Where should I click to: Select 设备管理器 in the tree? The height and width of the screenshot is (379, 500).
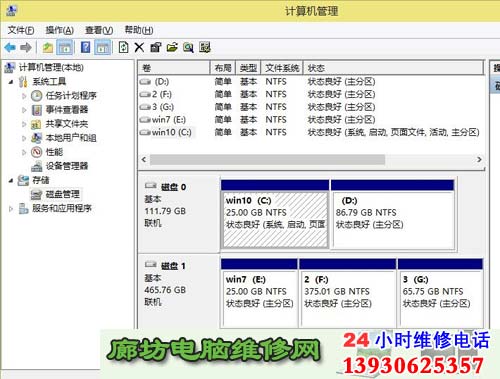coord(67,166)
